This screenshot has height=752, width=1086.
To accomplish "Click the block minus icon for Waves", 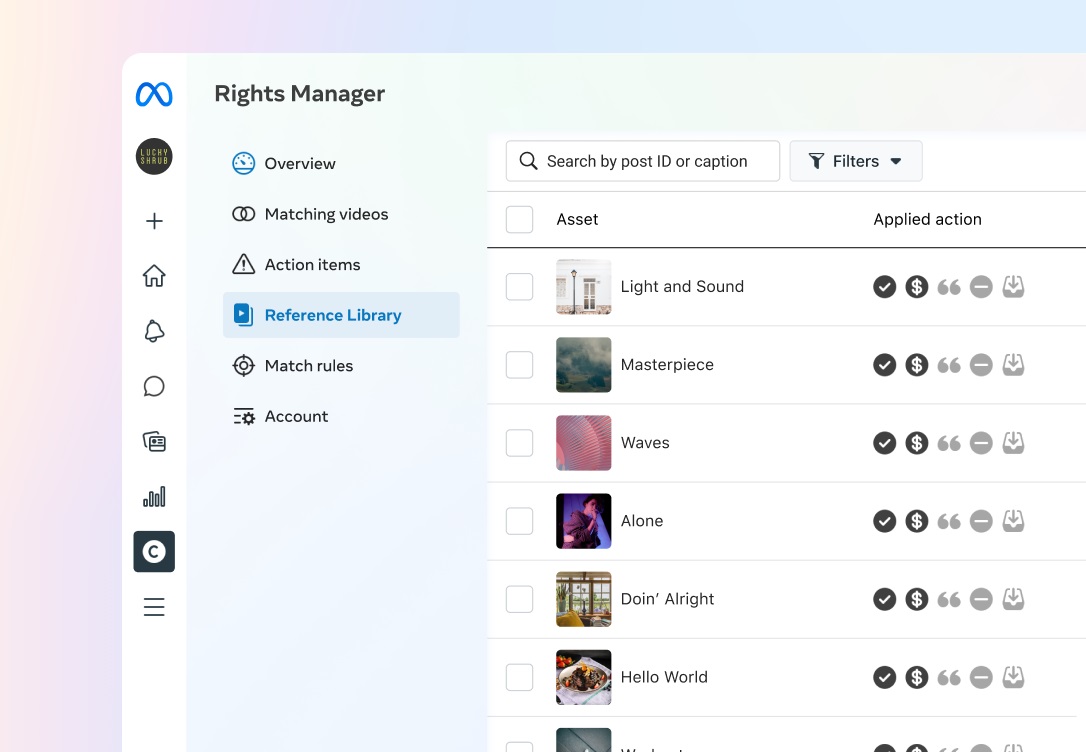I will coord(981,443).
